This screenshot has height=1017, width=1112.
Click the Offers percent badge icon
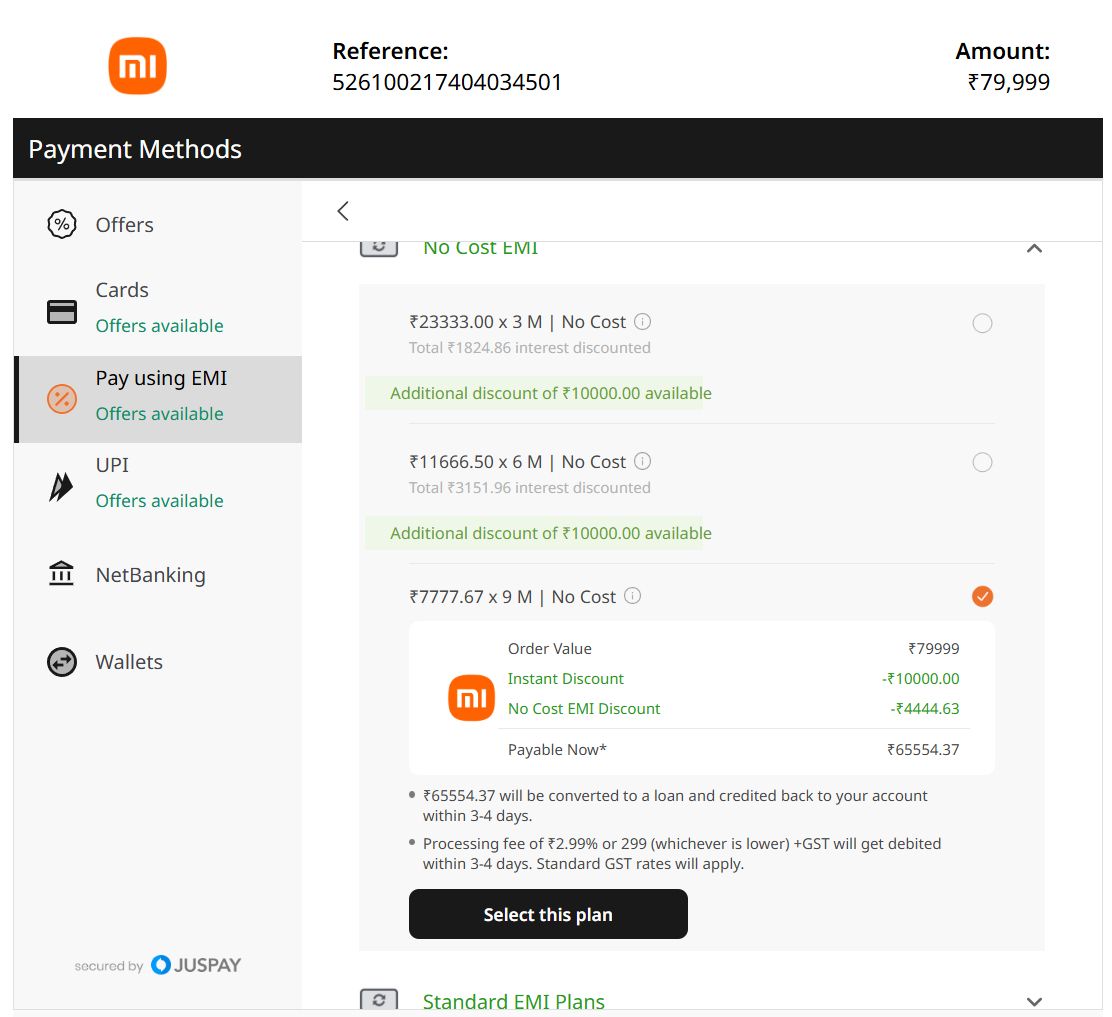point(62,225)
